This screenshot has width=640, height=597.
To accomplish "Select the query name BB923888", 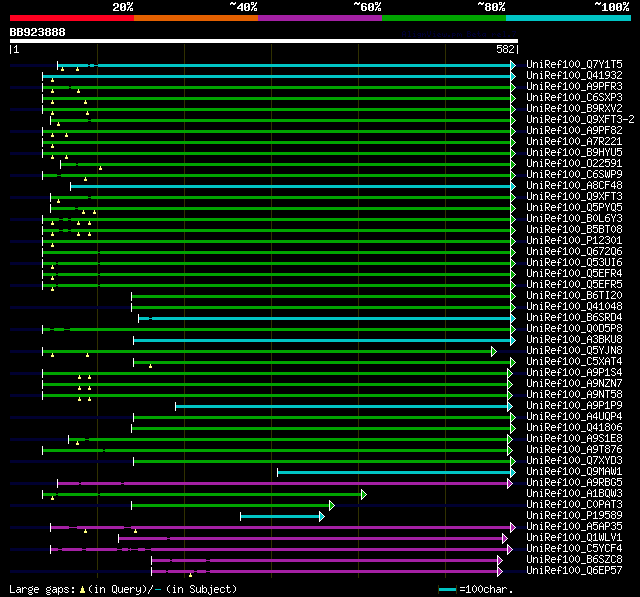I will click(x=38, y=32).
